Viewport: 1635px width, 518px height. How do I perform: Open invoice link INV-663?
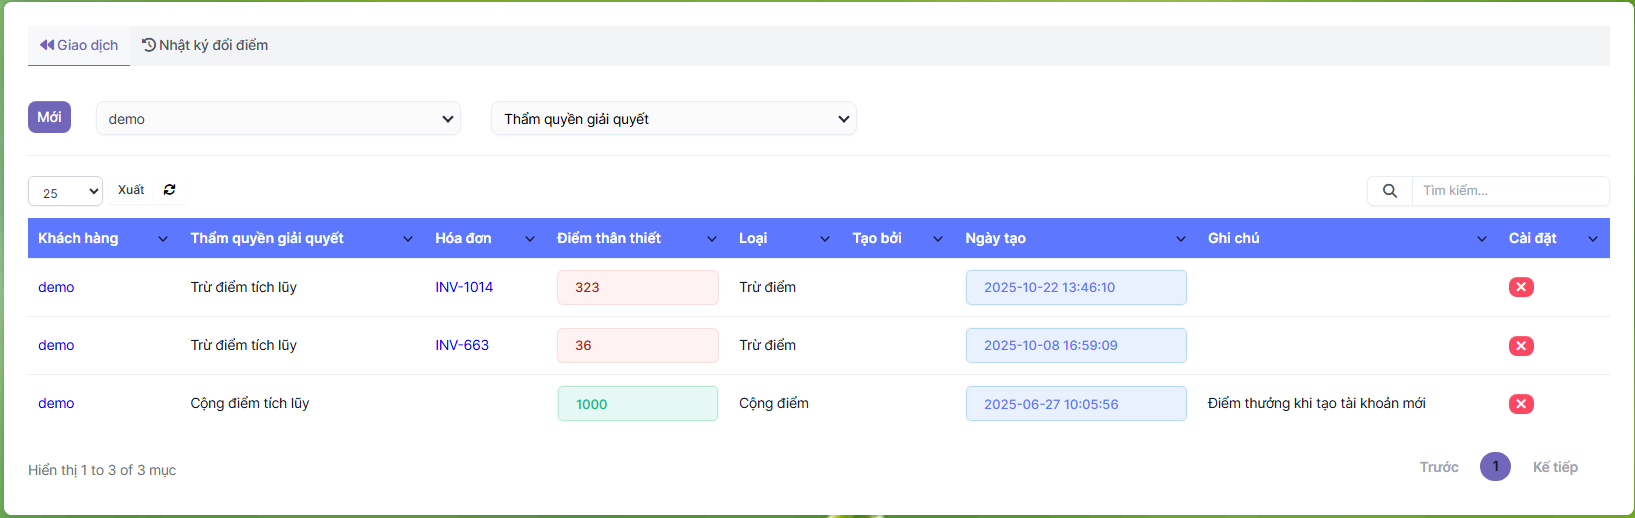[462, 346]
